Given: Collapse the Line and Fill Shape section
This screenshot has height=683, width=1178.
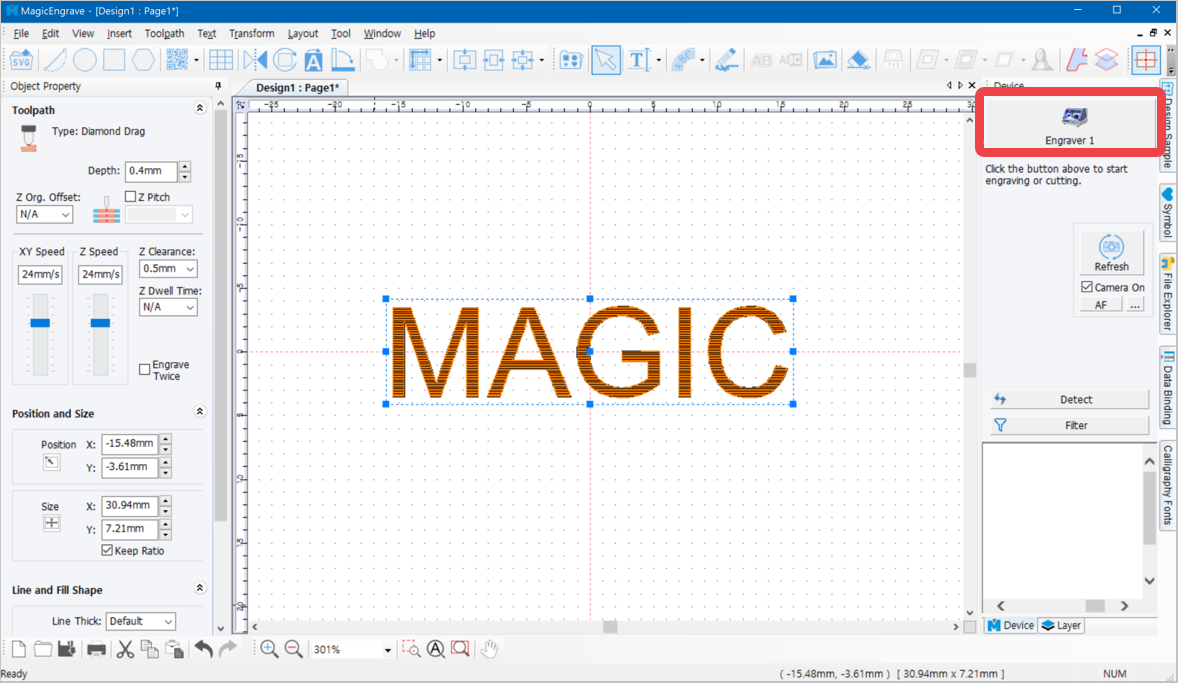Looking at the screenshot, I should pos(200,588).
